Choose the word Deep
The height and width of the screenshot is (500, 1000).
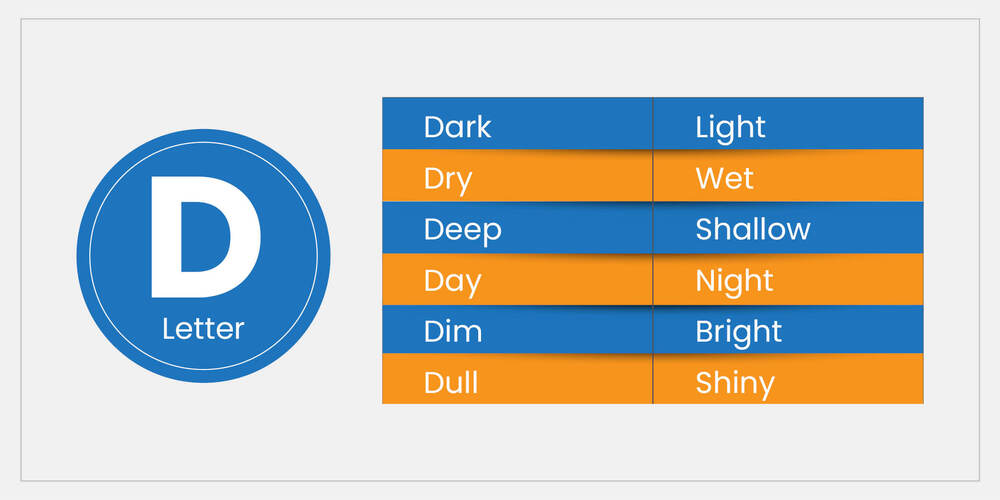462,229
